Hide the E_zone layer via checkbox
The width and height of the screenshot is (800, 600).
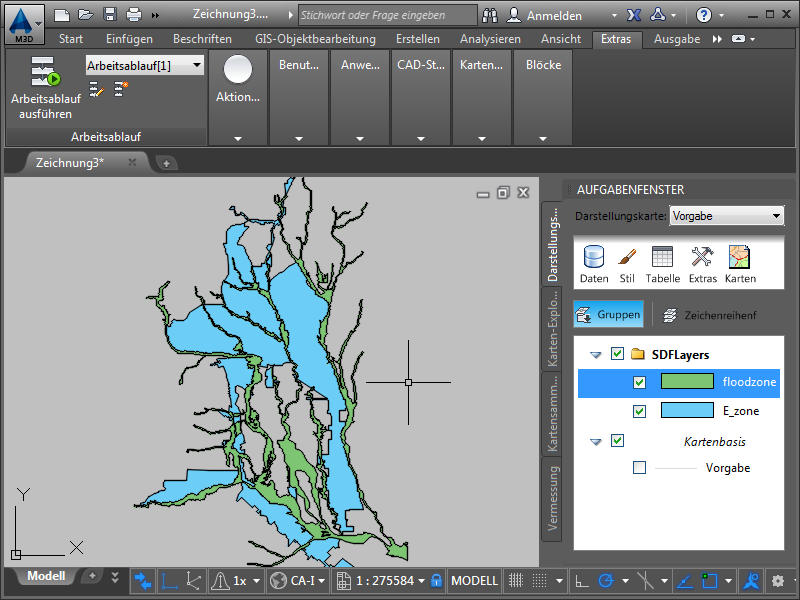click(640, 411)
